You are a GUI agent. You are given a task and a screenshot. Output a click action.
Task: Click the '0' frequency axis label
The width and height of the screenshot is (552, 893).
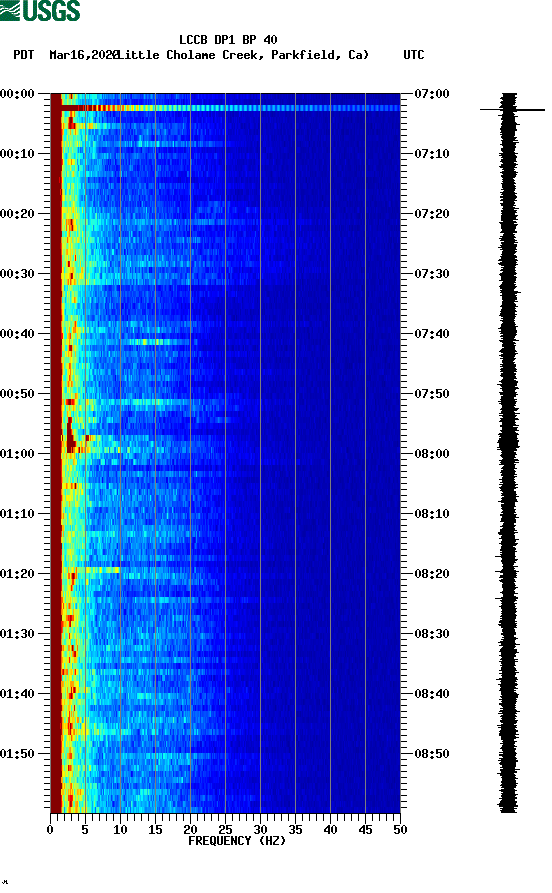(50, 830)
